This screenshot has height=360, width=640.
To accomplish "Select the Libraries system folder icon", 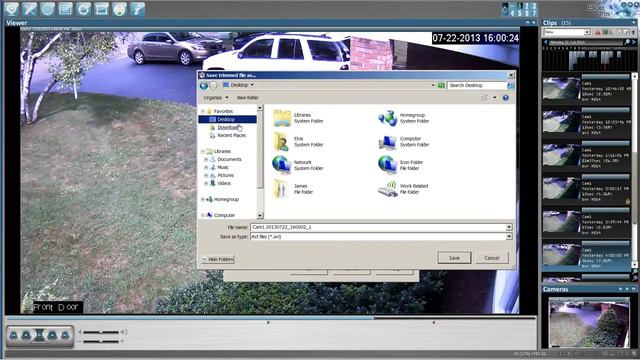I will 282,118.
